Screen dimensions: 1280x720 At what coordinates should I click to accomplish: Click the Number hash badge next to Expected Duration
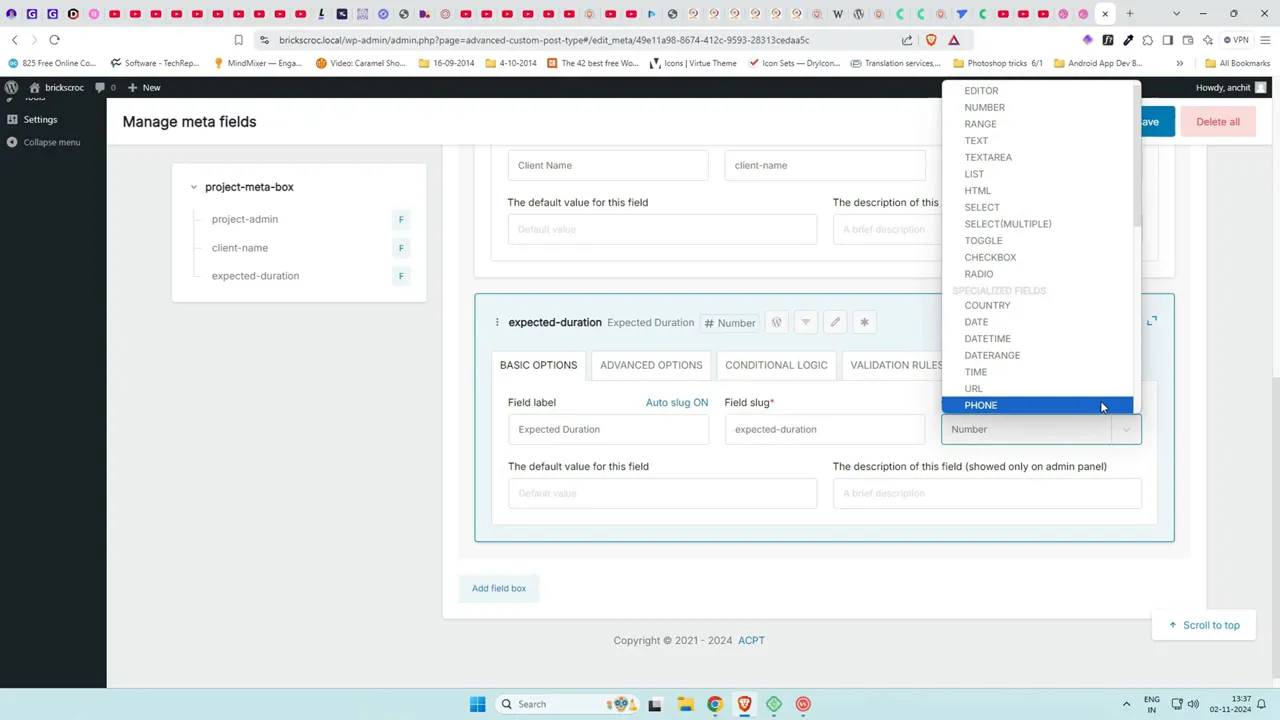point(730,322)
